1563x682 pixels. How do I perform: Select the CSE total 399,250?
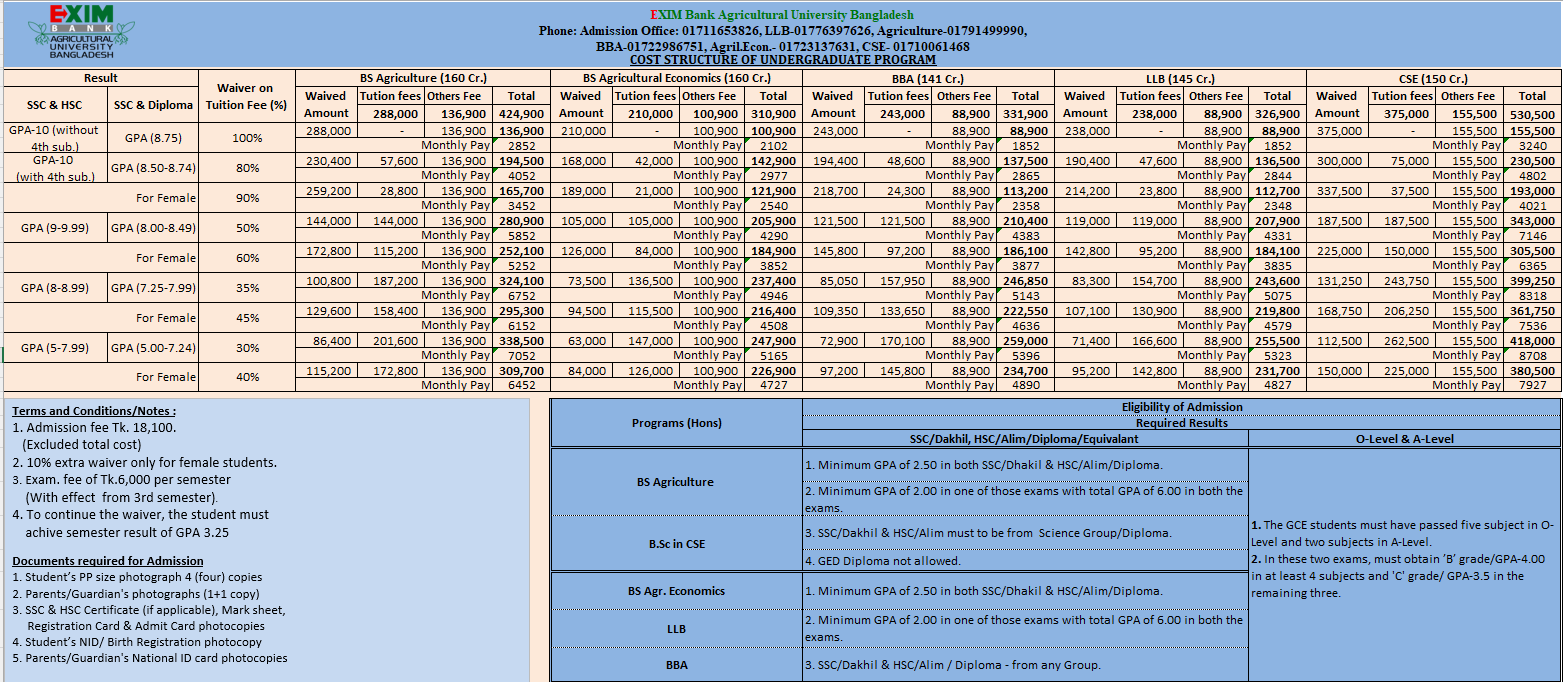pyautogui.click(x=1531, y=281)
